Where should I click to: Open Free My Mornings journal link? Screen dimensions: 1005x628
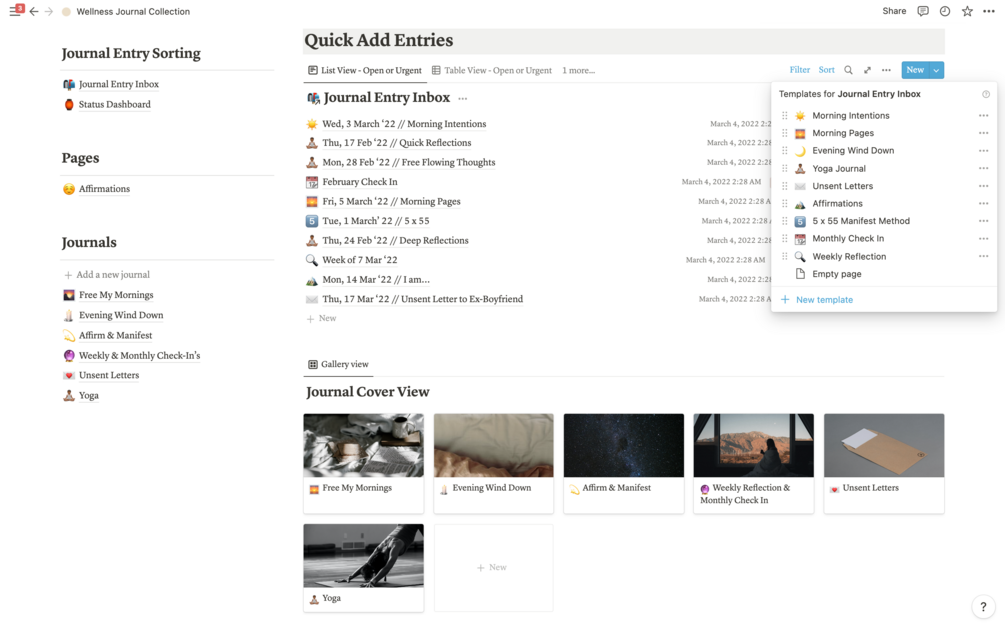(108, 295)
